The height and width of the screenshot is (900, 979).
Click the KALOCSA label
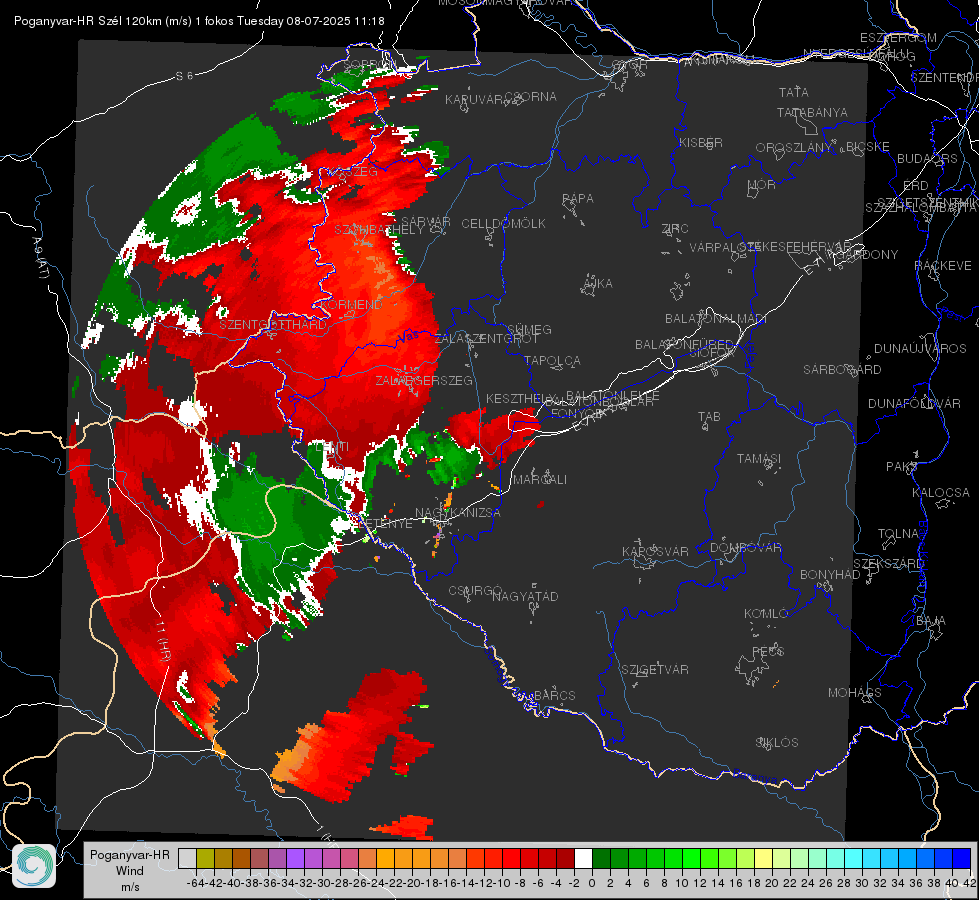click(x=940, y=493)
